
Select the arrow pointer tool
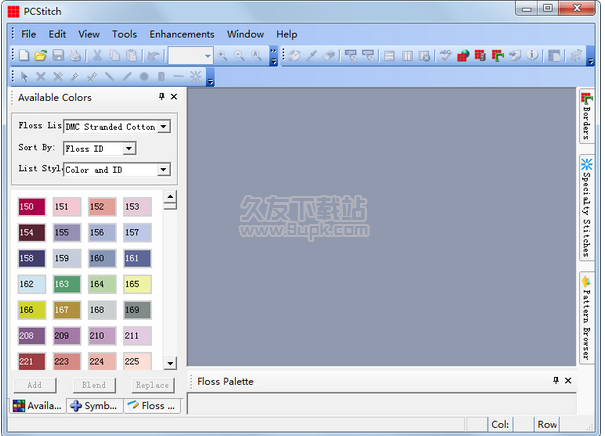(24, 77)
